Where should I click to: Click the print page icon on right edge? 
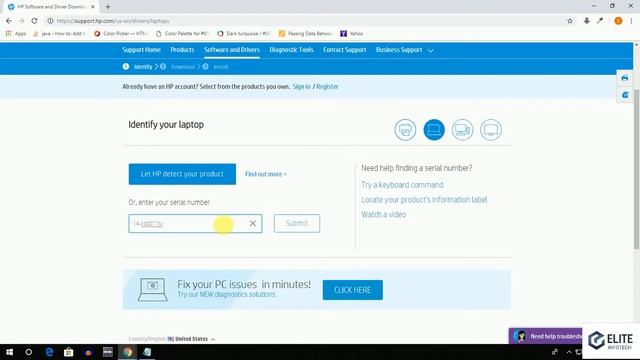[625, 78]
